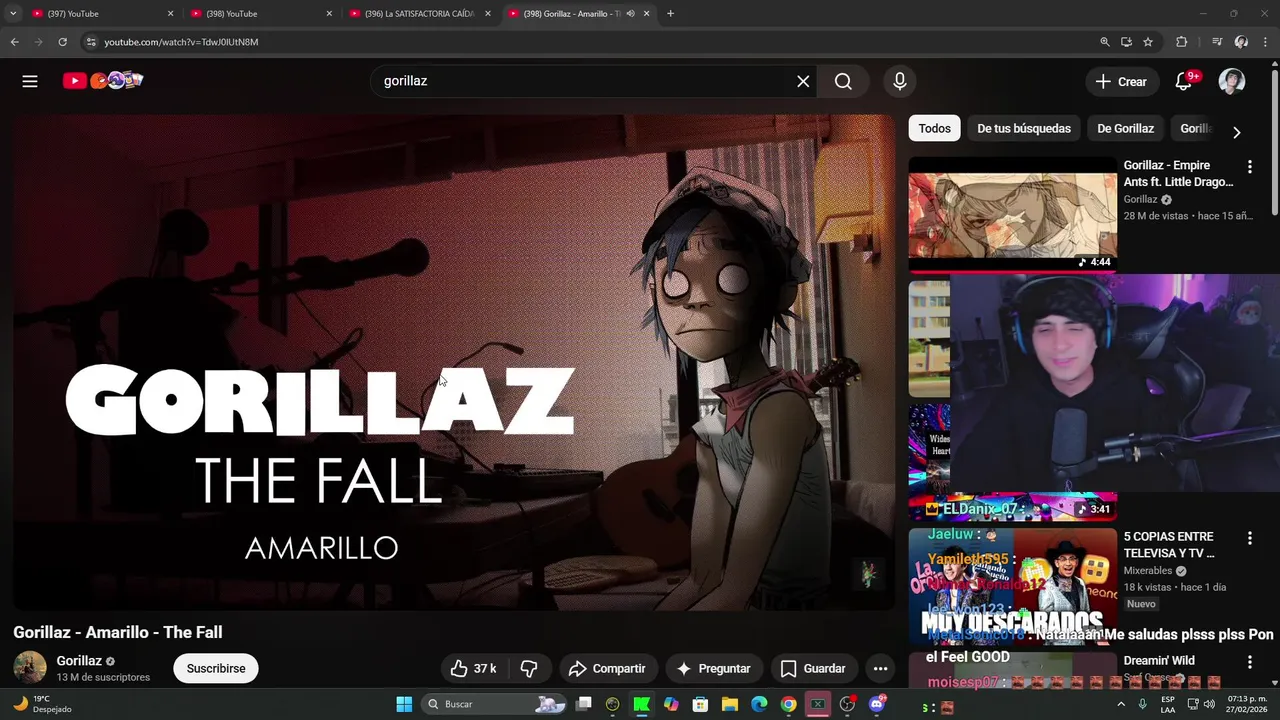Click the Preguntar AI button
Viewport: 1280px width, 720px height.
click(713, 668)
